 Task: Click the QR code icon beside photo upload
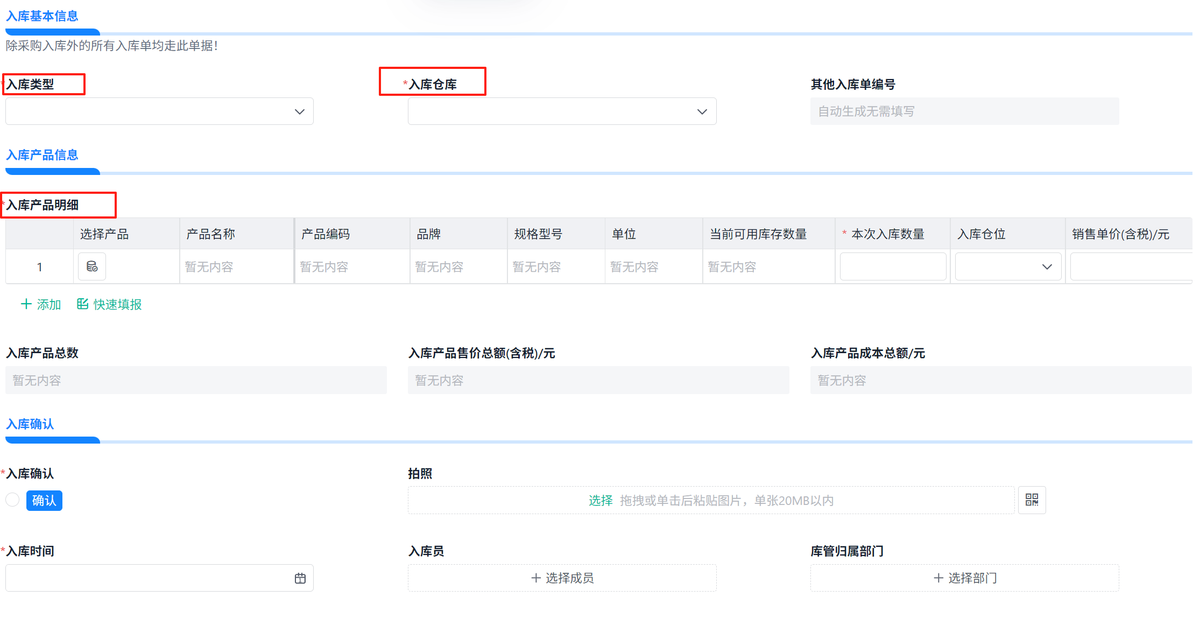[1032, 500]
